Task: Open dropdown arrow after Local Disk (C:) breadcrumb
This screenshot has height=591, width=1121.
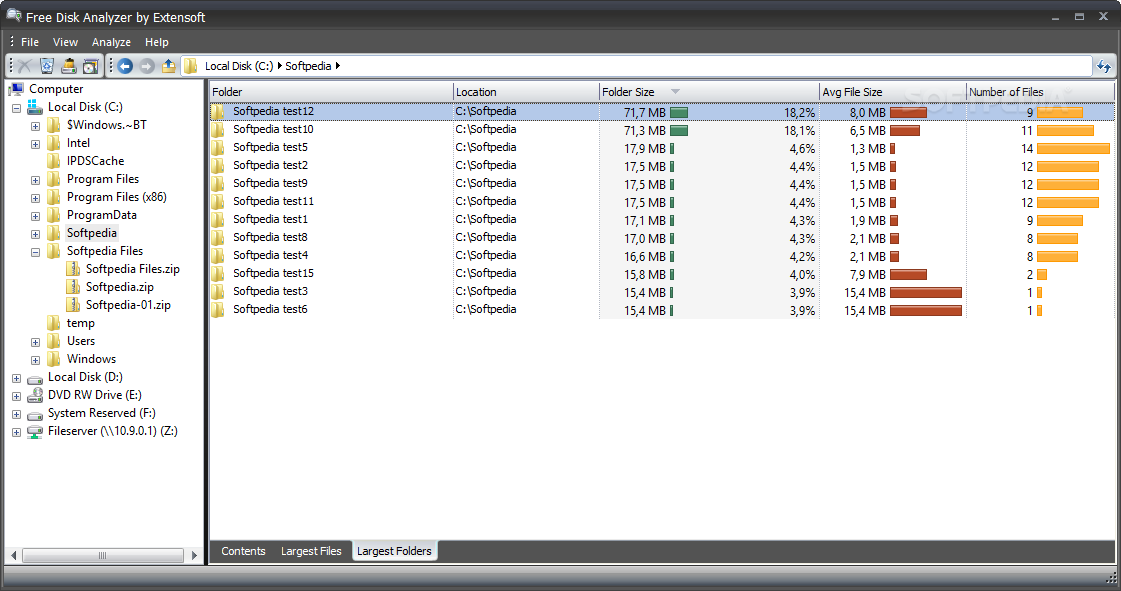Action: click(x=280, y=66)
